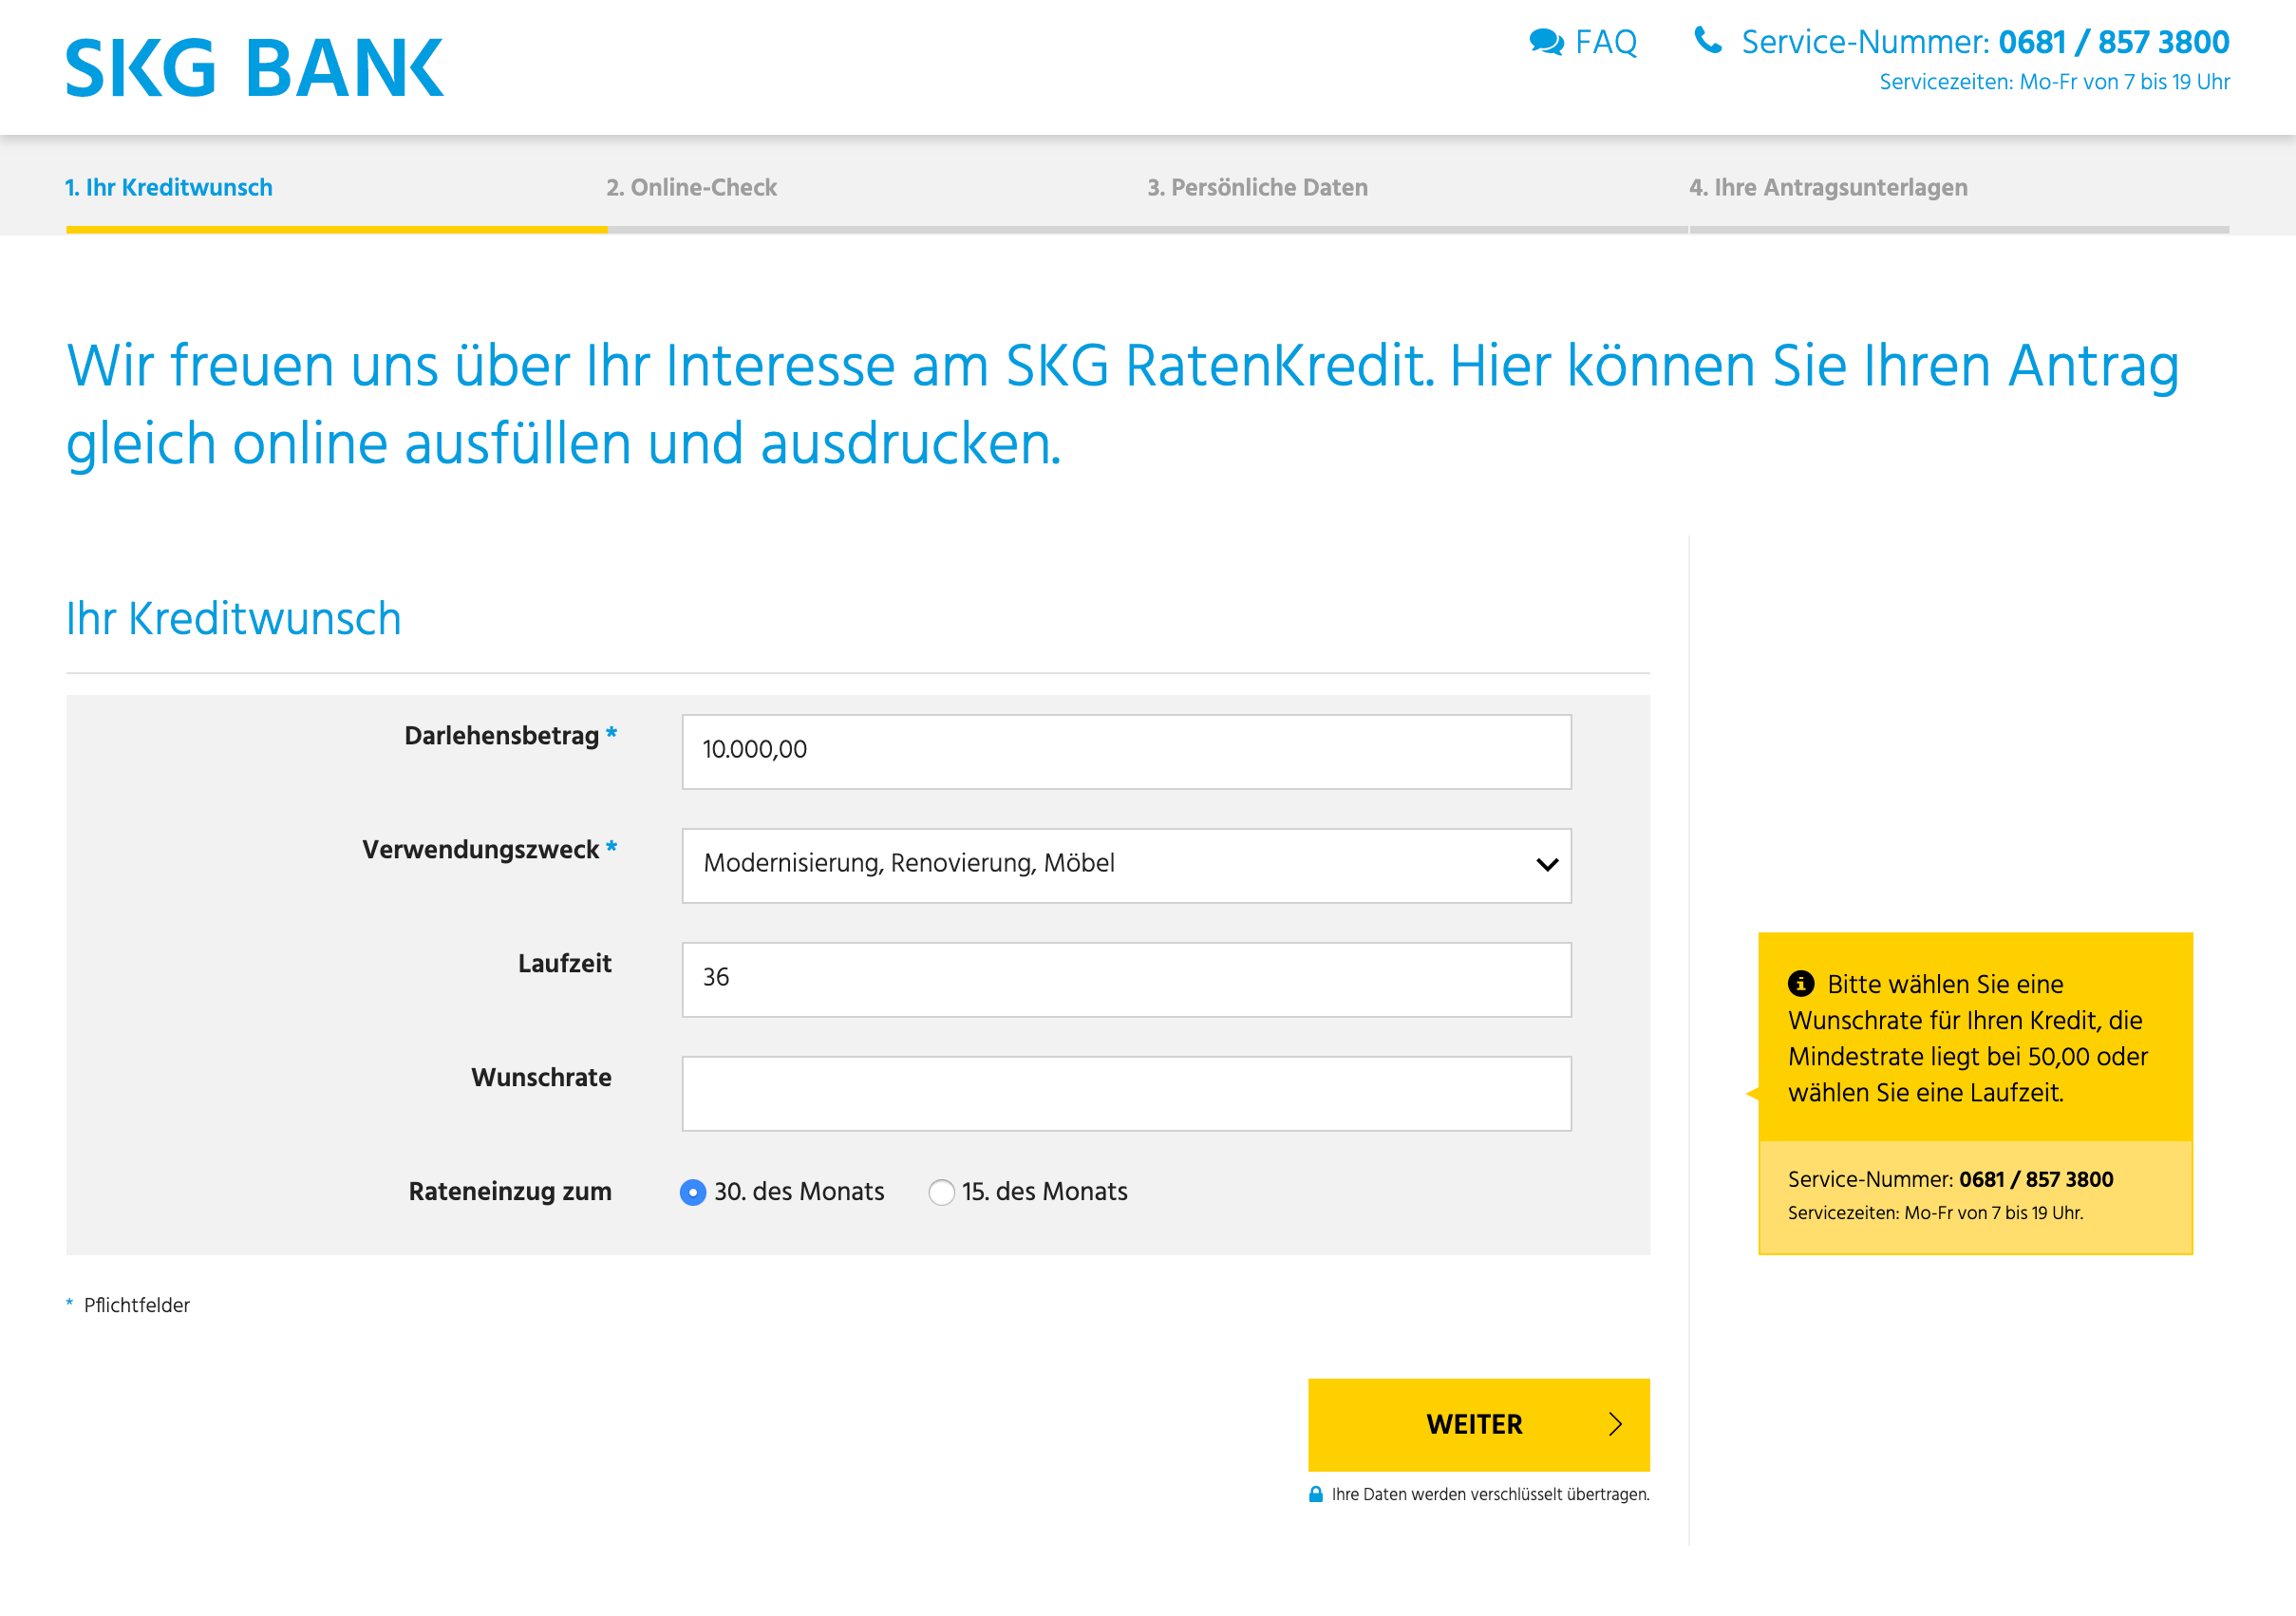Click the Laufzeit input field
The height and width of the screenshot is (1616, 2296).
pyautogui.click(x=1126, y=979)
